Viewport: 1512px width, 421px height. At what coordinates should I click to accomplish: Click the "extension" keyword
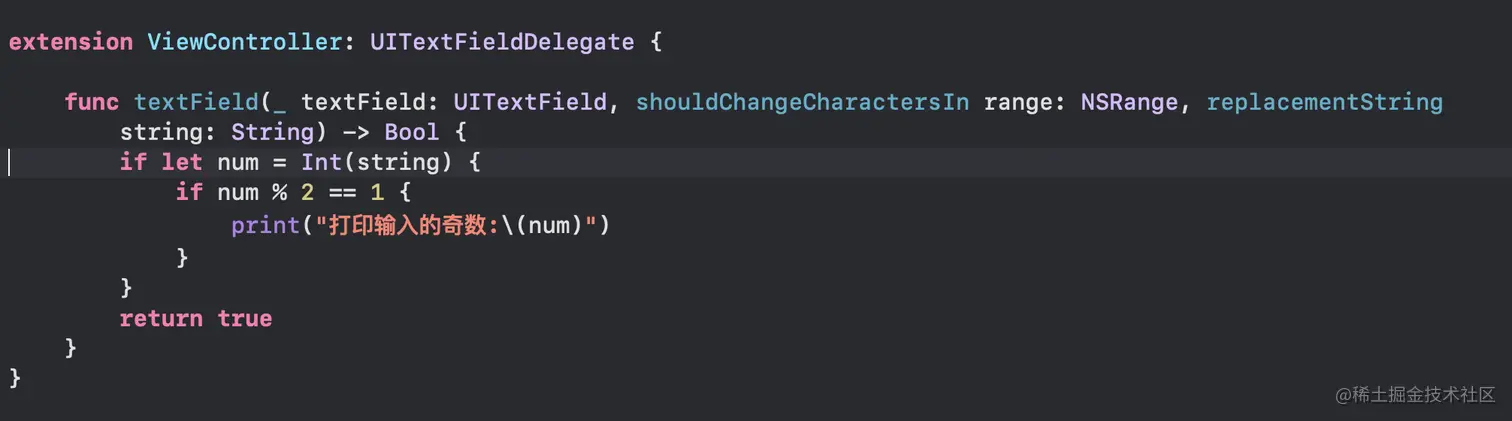point(70,42)
